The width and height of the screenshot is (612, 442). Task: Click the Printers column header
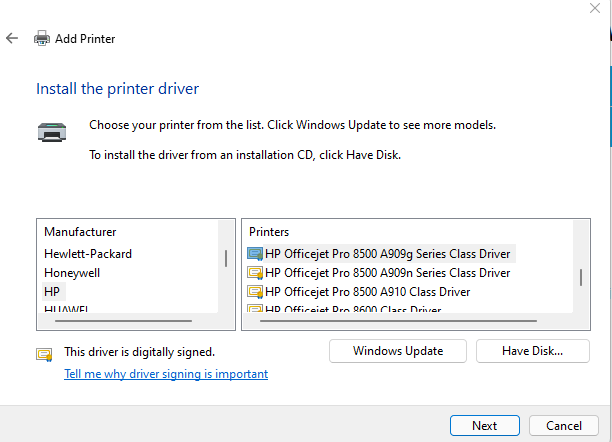tap(269, 232)
